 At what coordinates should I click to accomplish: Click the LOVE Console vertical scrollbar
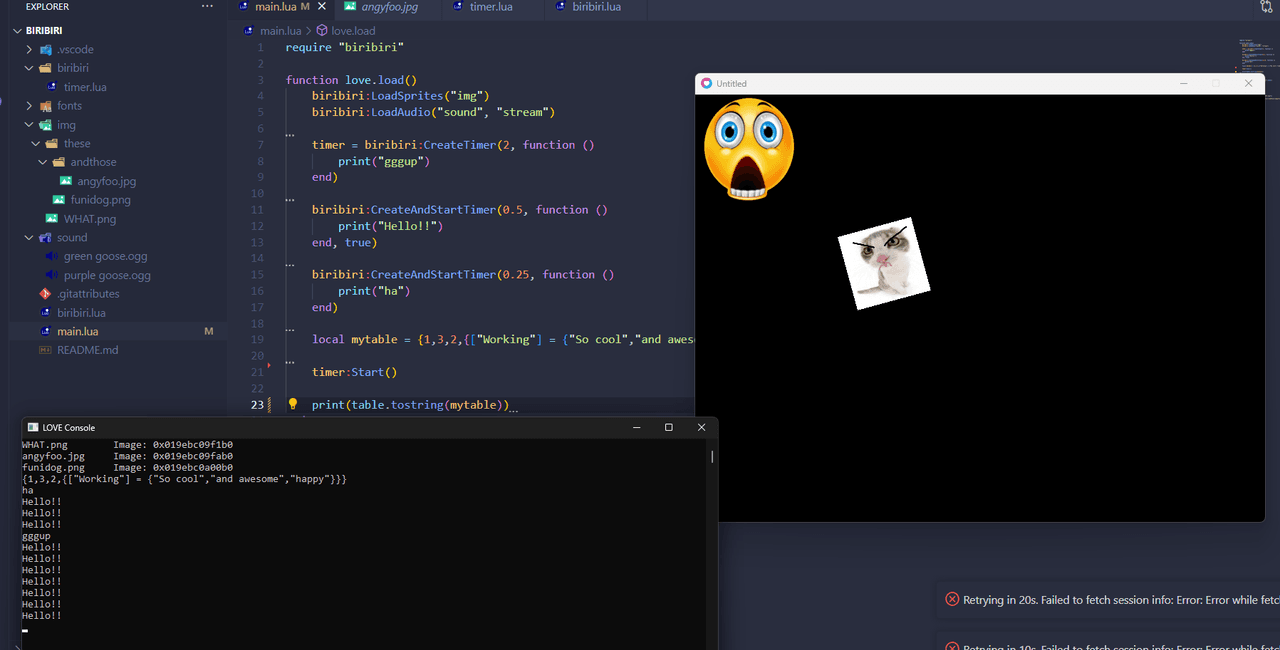(x=712, y=457)
